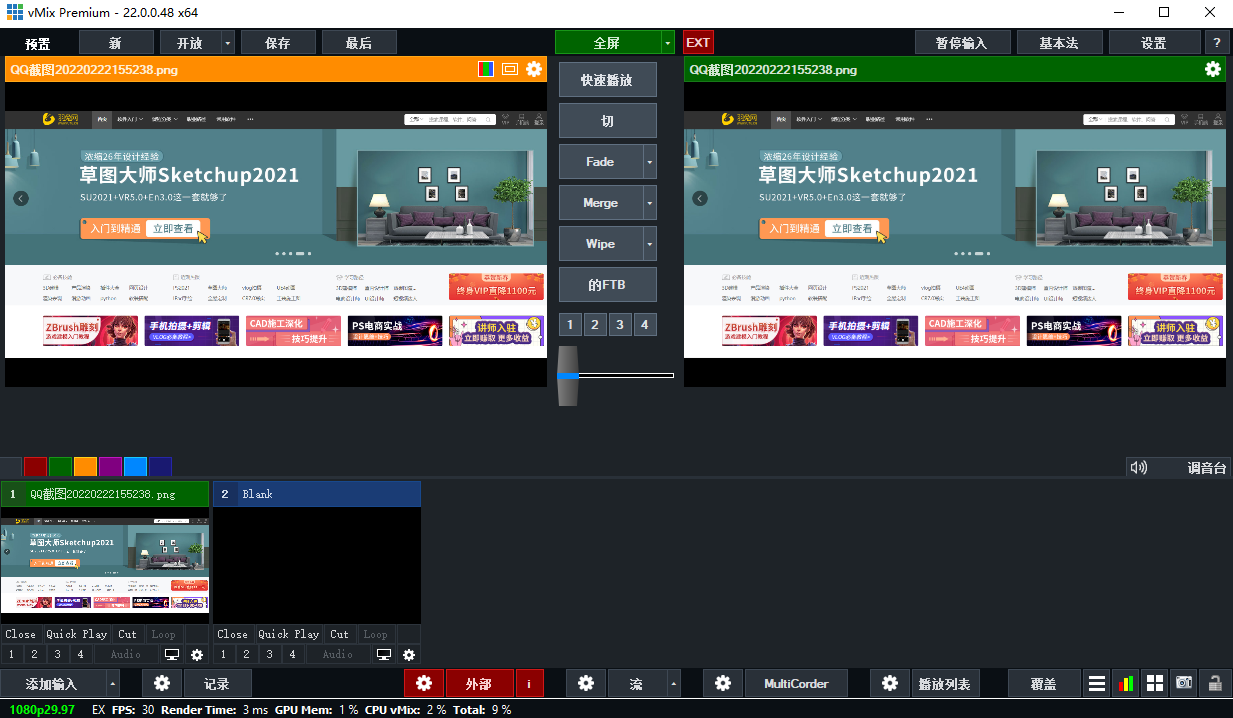Image resolution: width=1233 pixels, height=718 pixels.
Task: Toggle the interface lock padlock icon
Action: click(x=1214, y=683)
